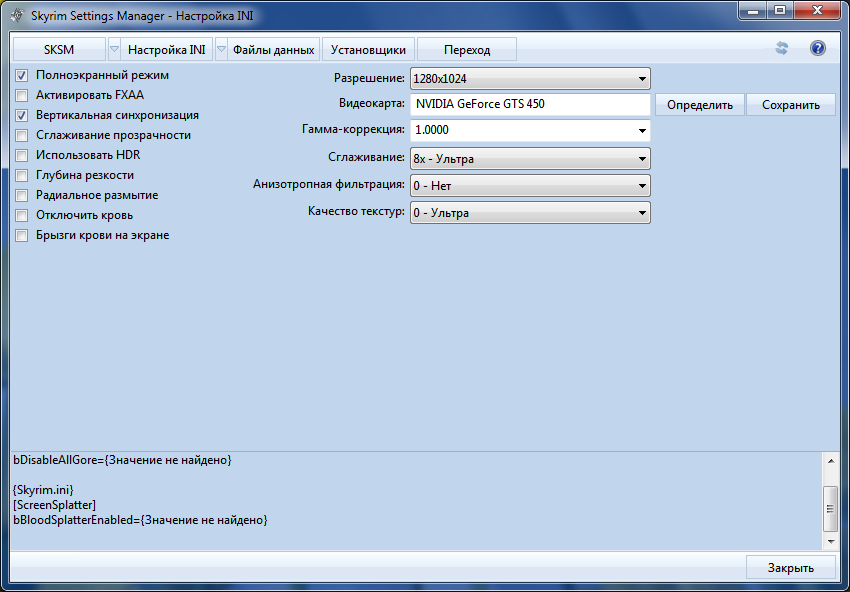Expand Анизотропная фильтрация combo box

pos(530,185)
